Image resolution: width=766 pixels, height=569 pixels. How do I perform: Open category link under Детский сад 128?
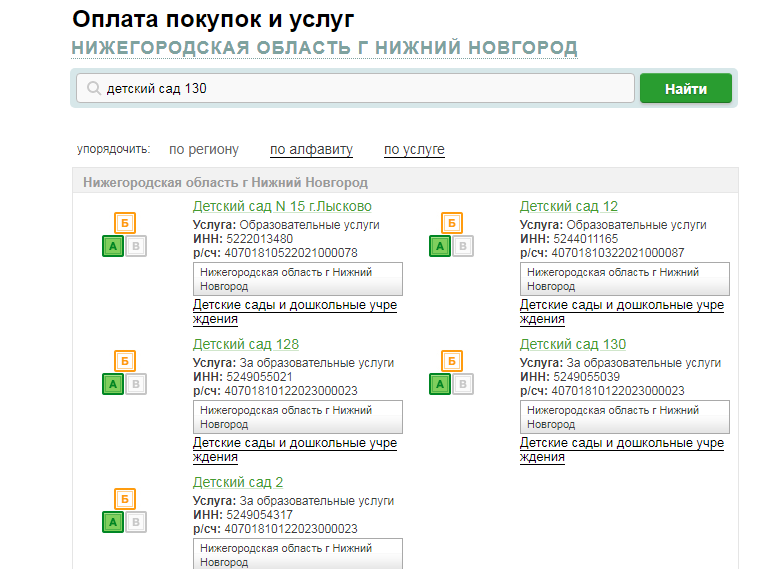295,450
